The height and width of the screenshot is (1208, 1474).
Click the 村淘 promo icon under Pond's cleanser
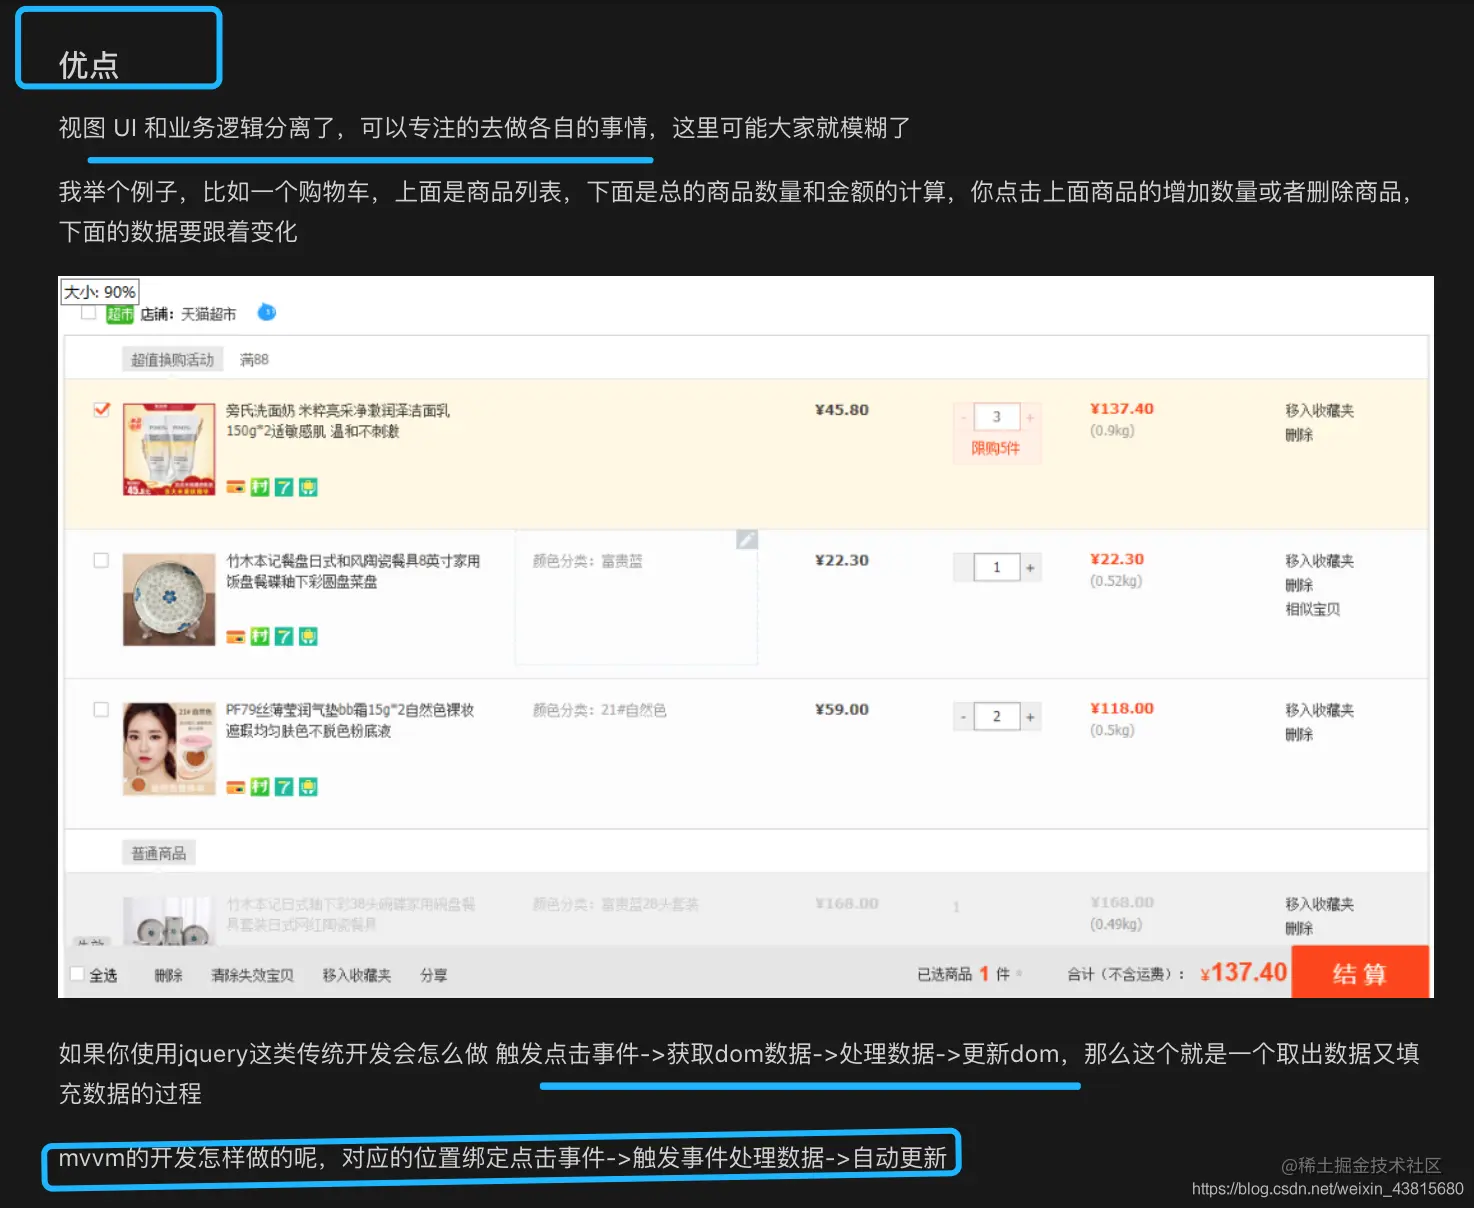[x=260, y=487]
